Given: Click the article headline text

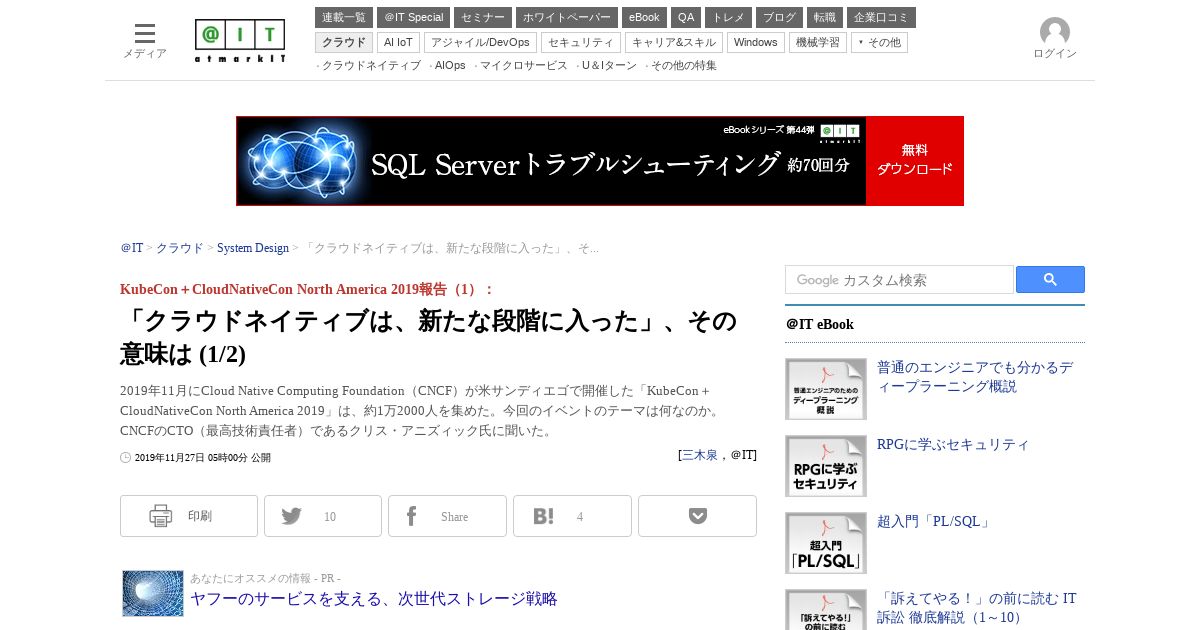Looking at the screenshot, I should (x=428, y=337).
